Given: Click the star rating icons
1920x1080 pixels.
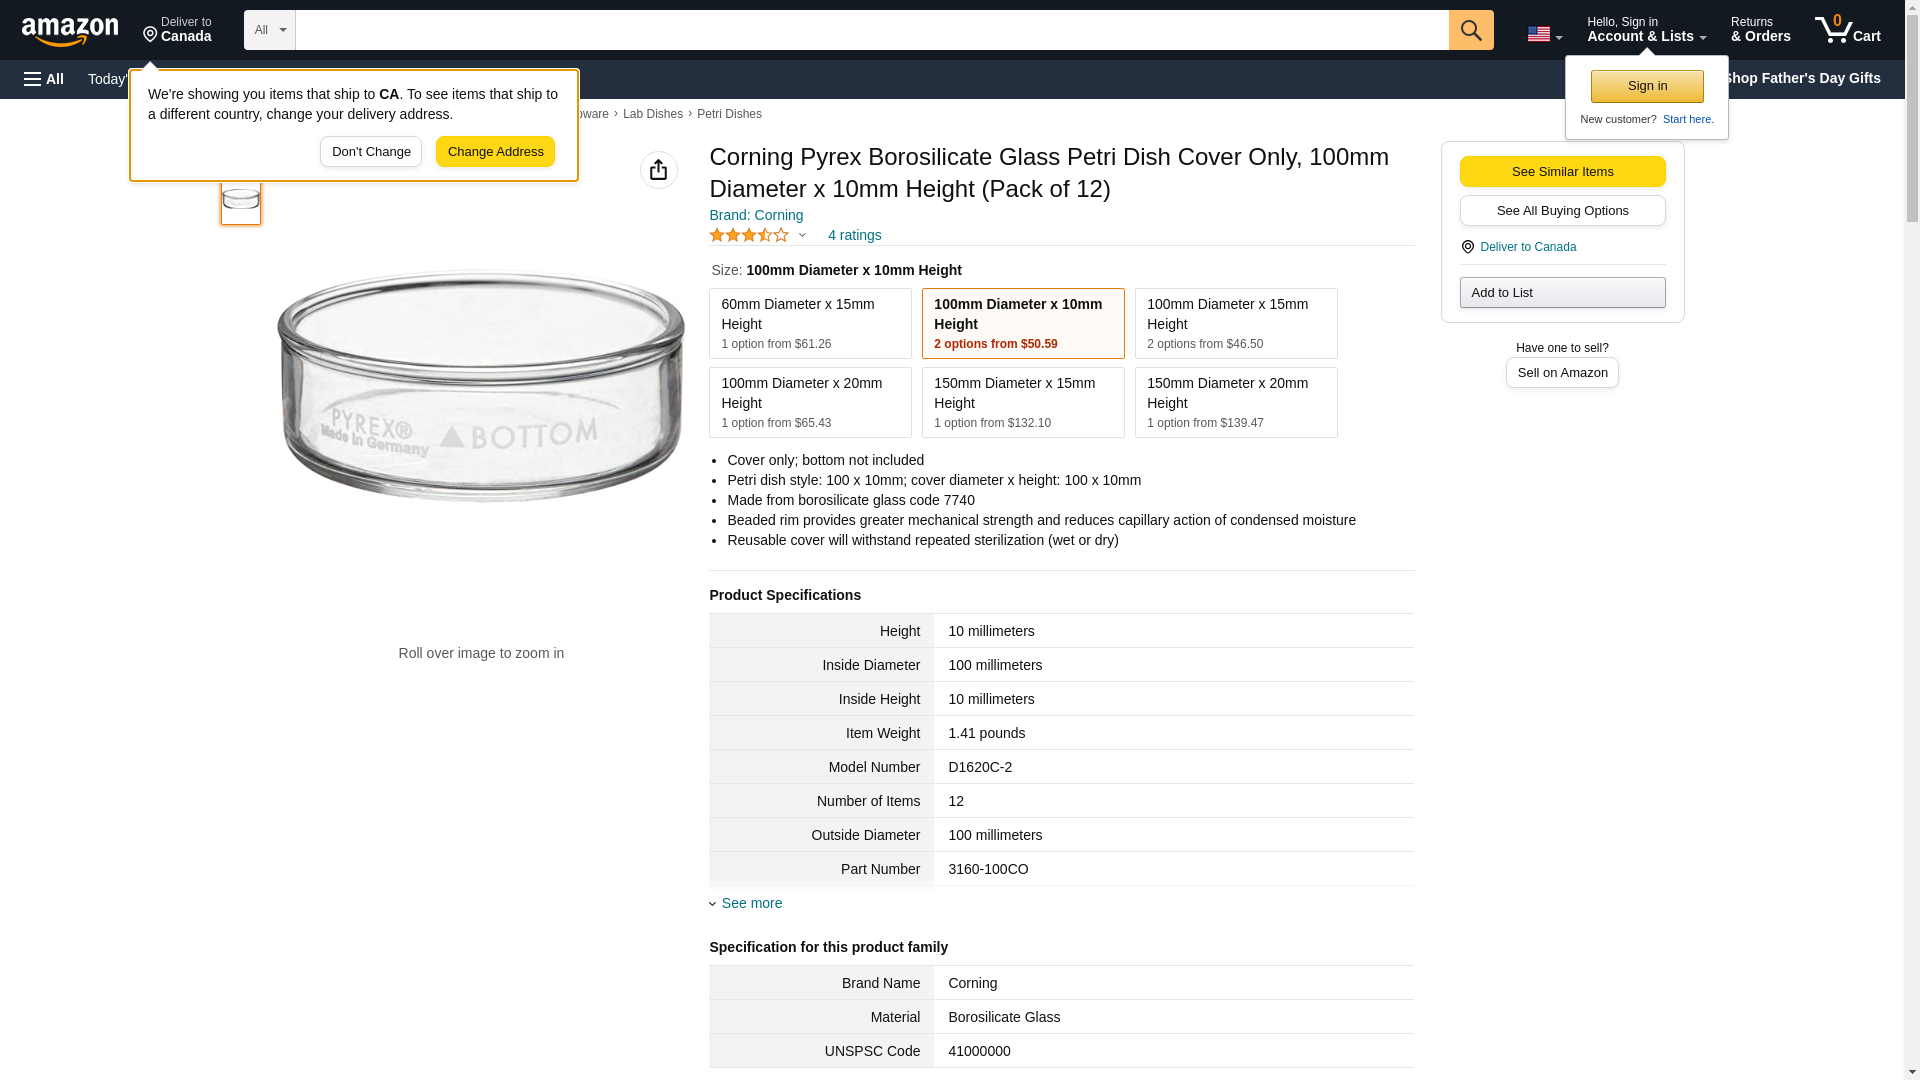Looking at the screenshot, I should 749,235.
